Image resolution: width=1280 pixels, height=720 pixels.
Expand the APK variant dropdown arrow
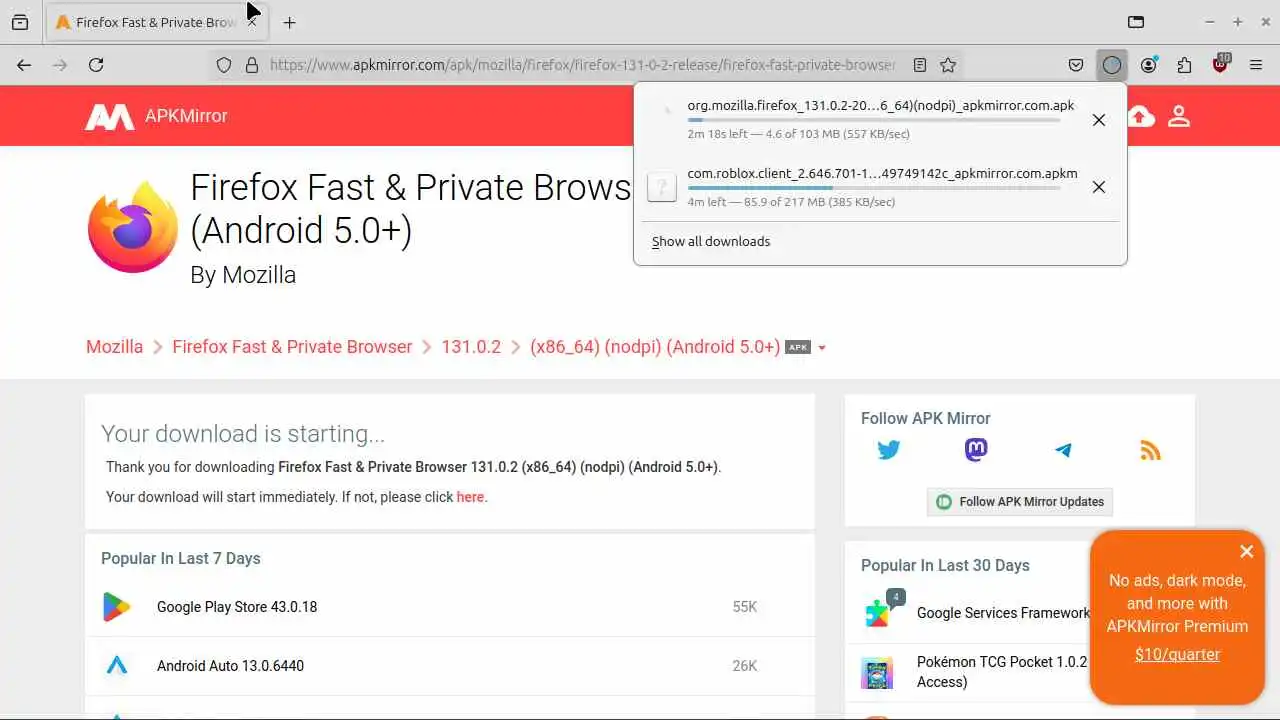pyautogui.click(x=822, y=348)
